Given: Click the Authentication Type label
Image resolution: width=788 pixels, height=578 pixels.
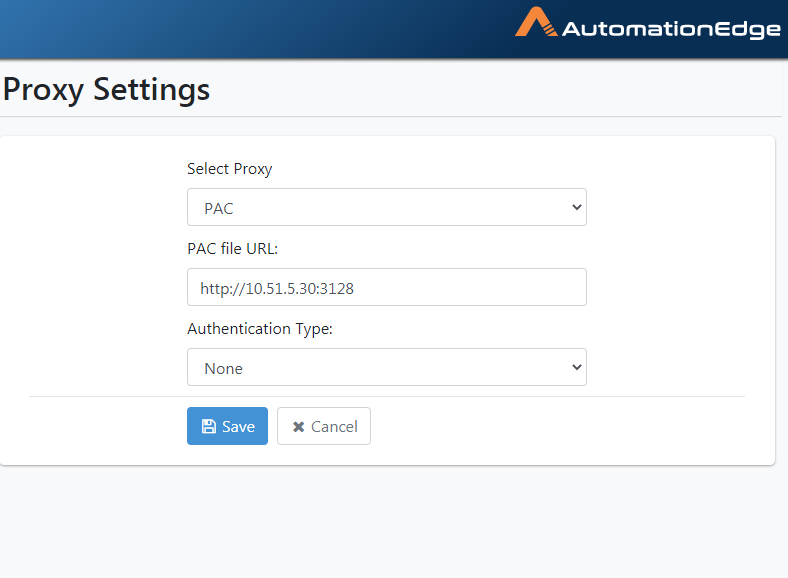Looking at the screenshot, I should click(260, 329).
